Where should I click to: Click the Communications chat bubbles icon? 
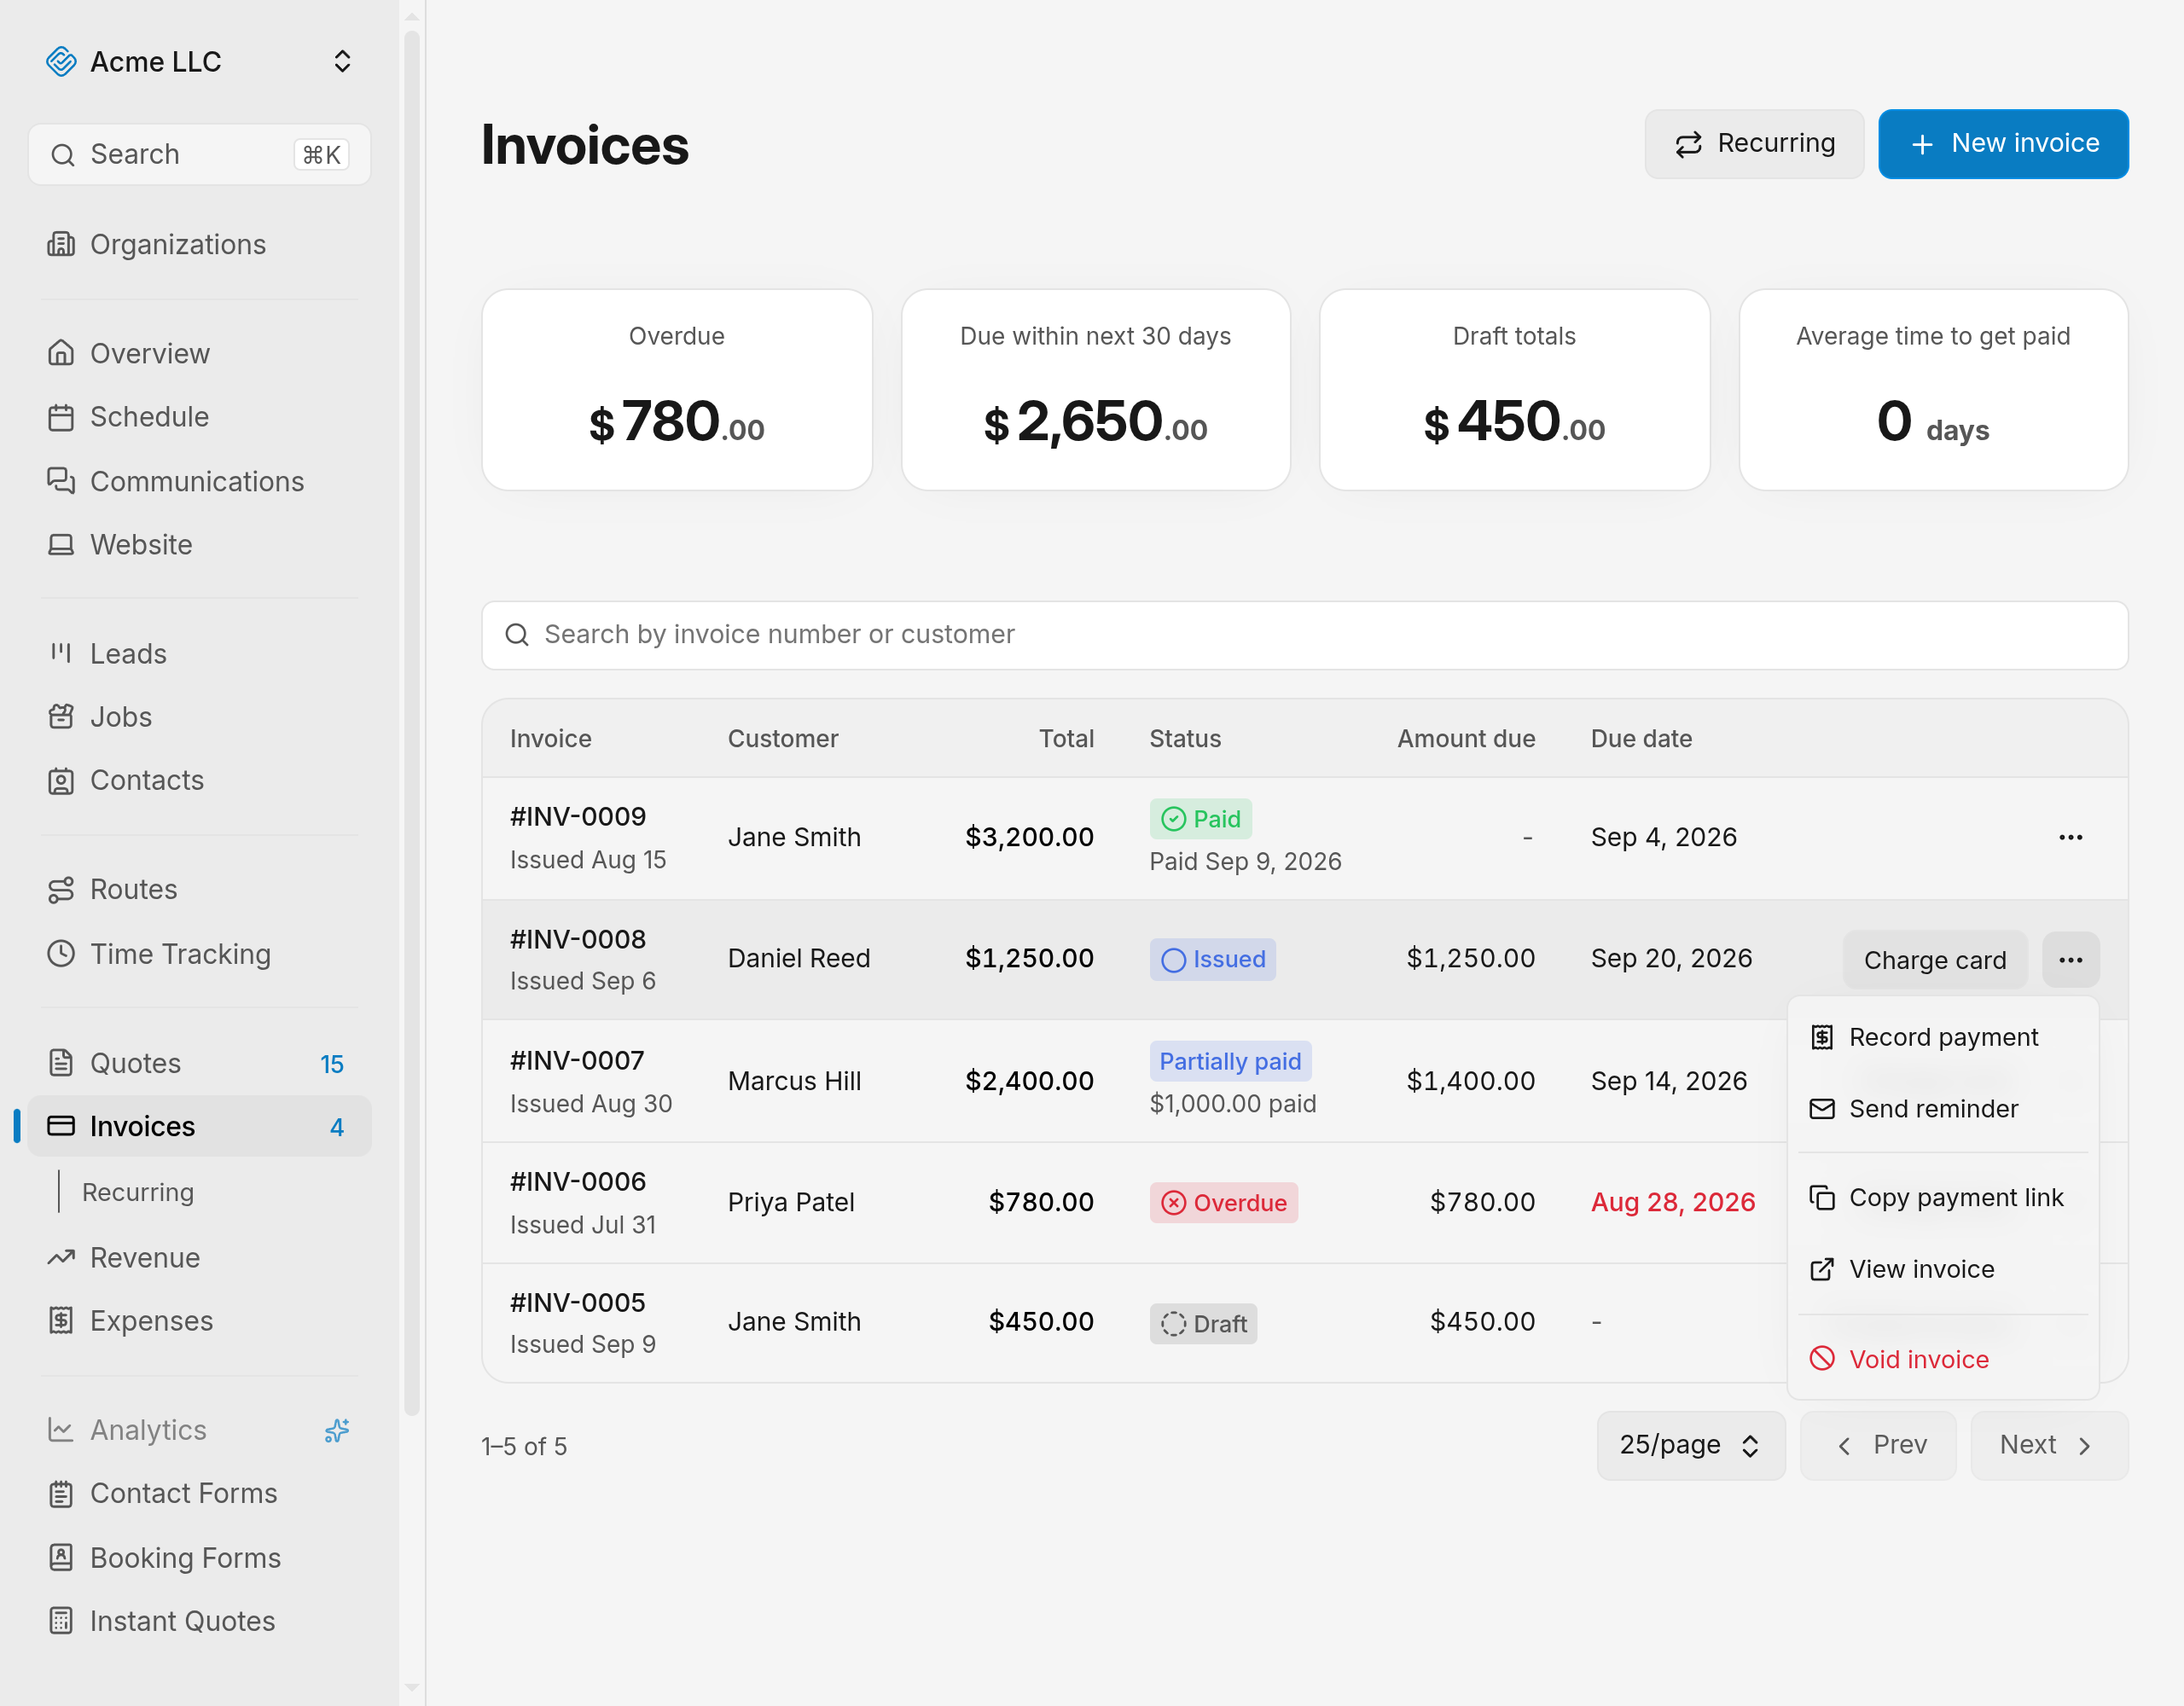[x=61, y=481]
